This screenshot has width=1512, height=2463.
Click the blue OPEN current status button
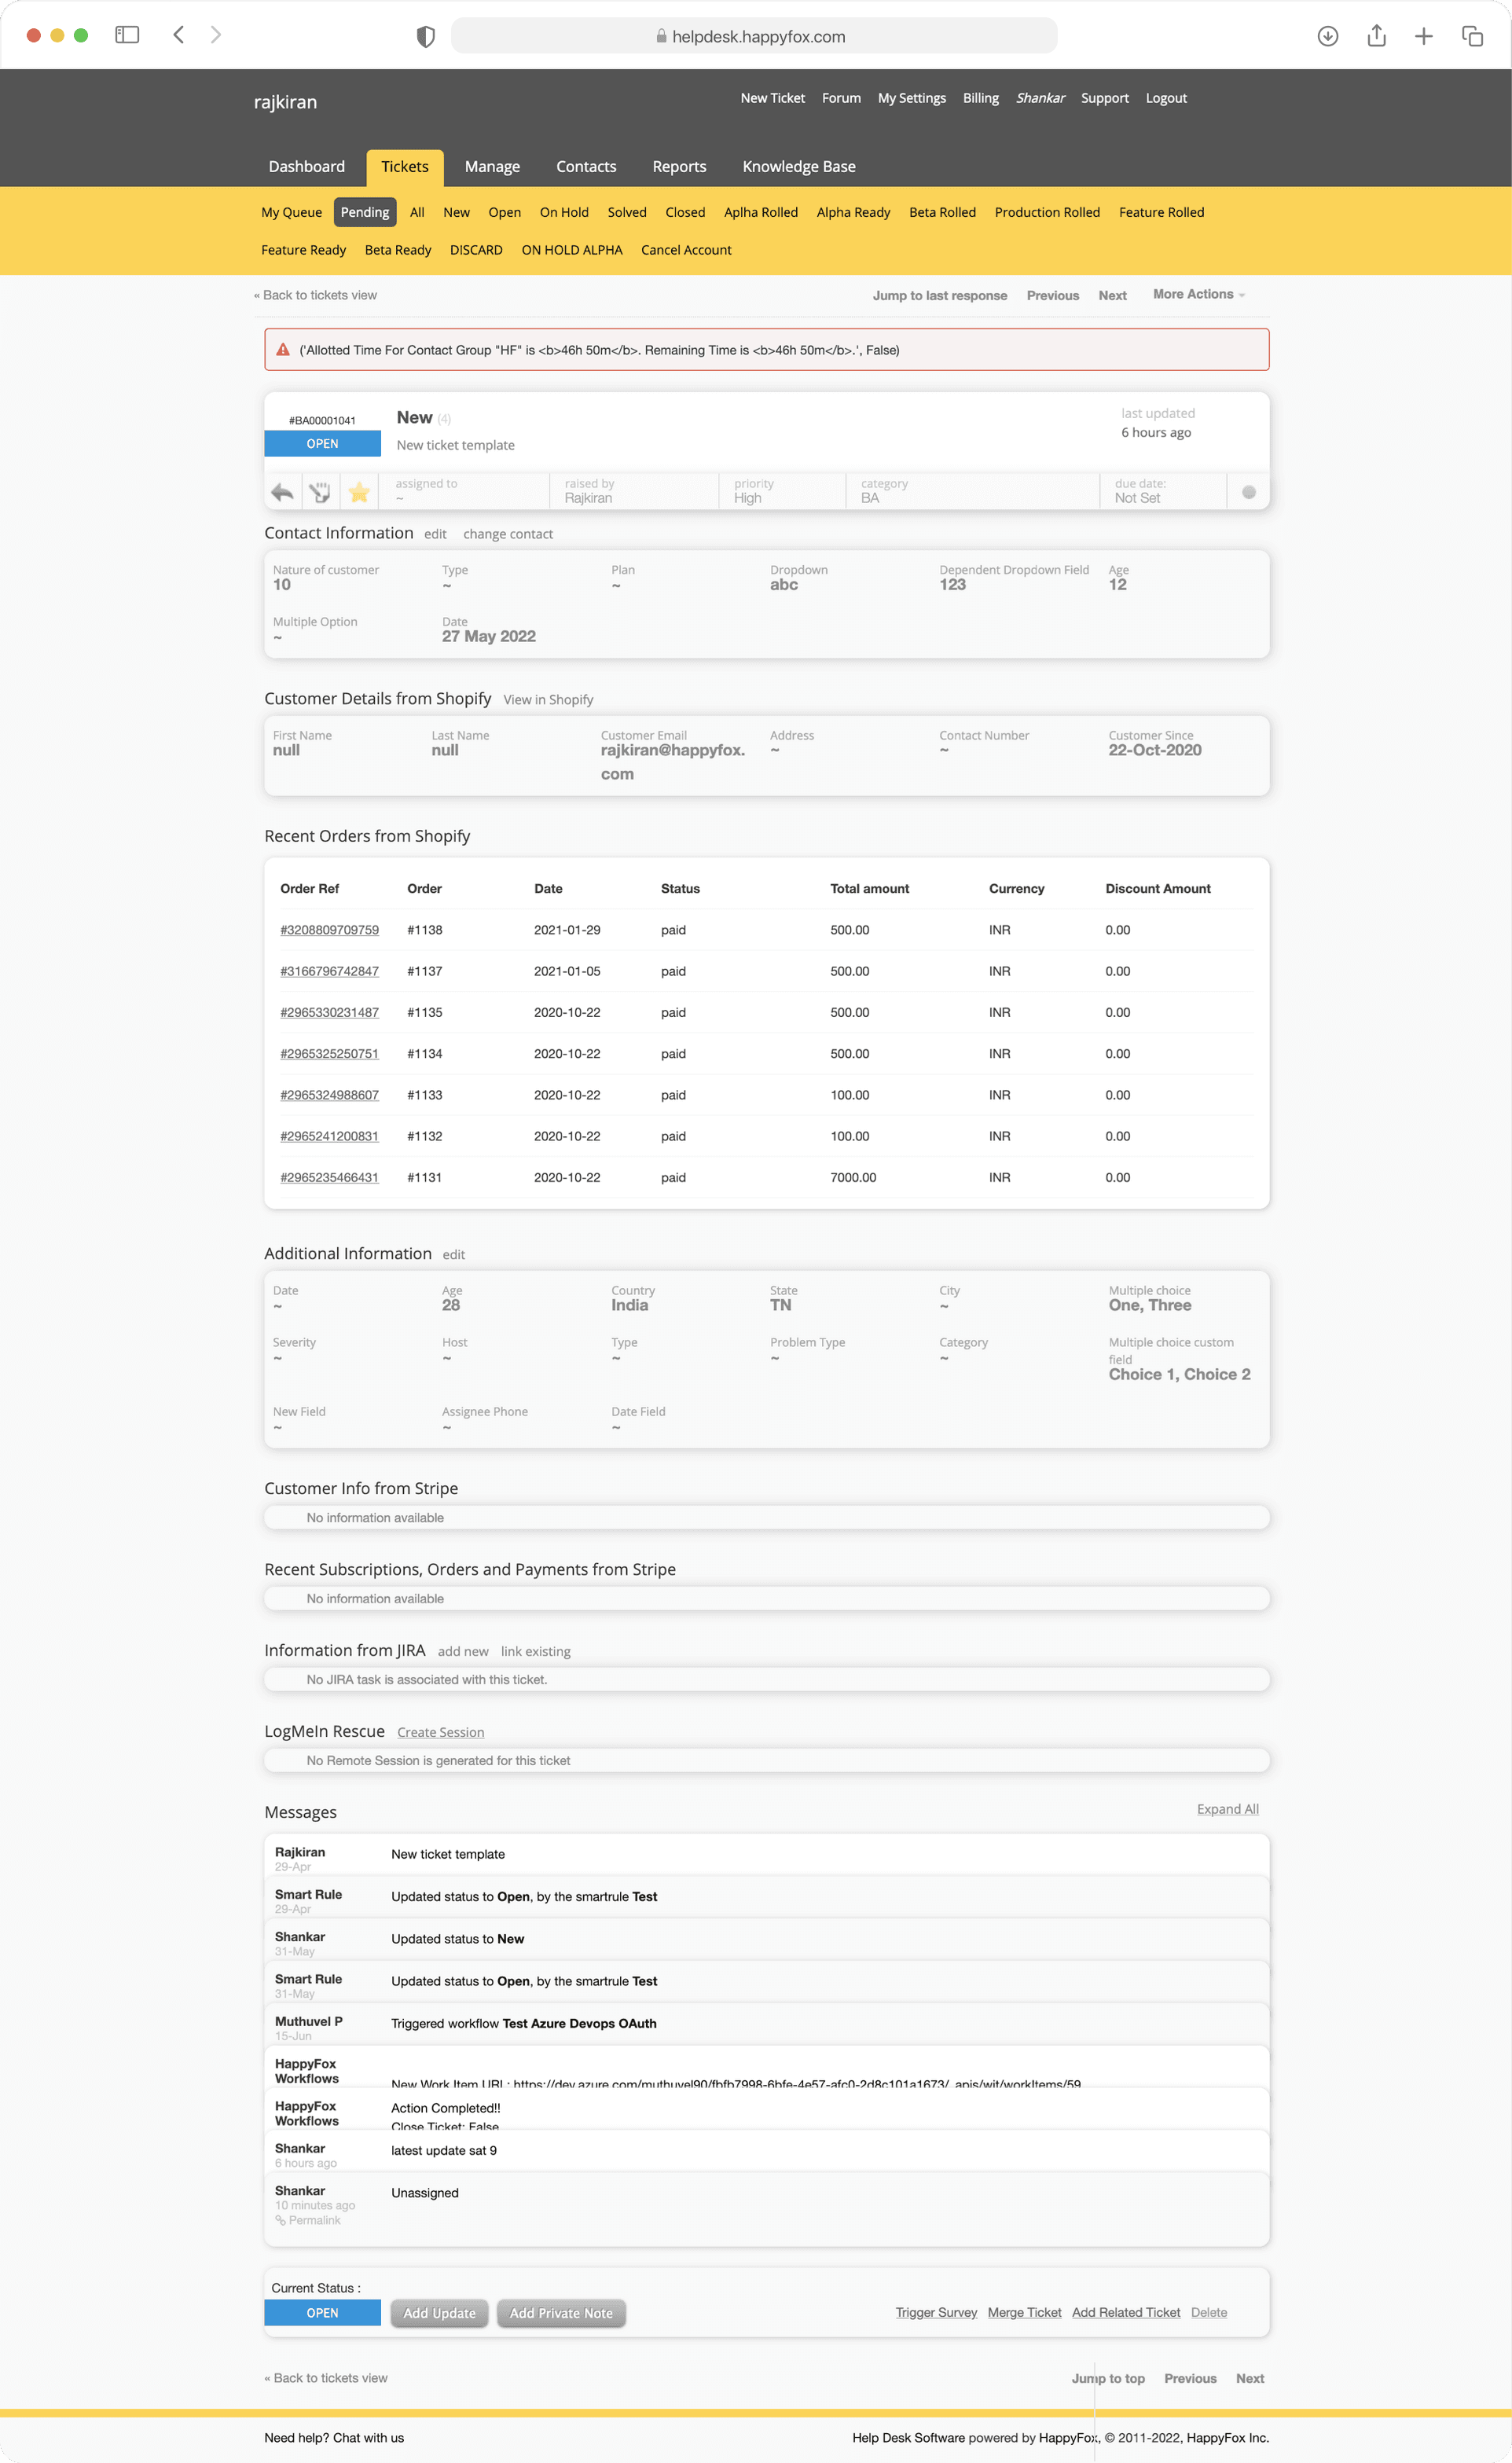322,2313
